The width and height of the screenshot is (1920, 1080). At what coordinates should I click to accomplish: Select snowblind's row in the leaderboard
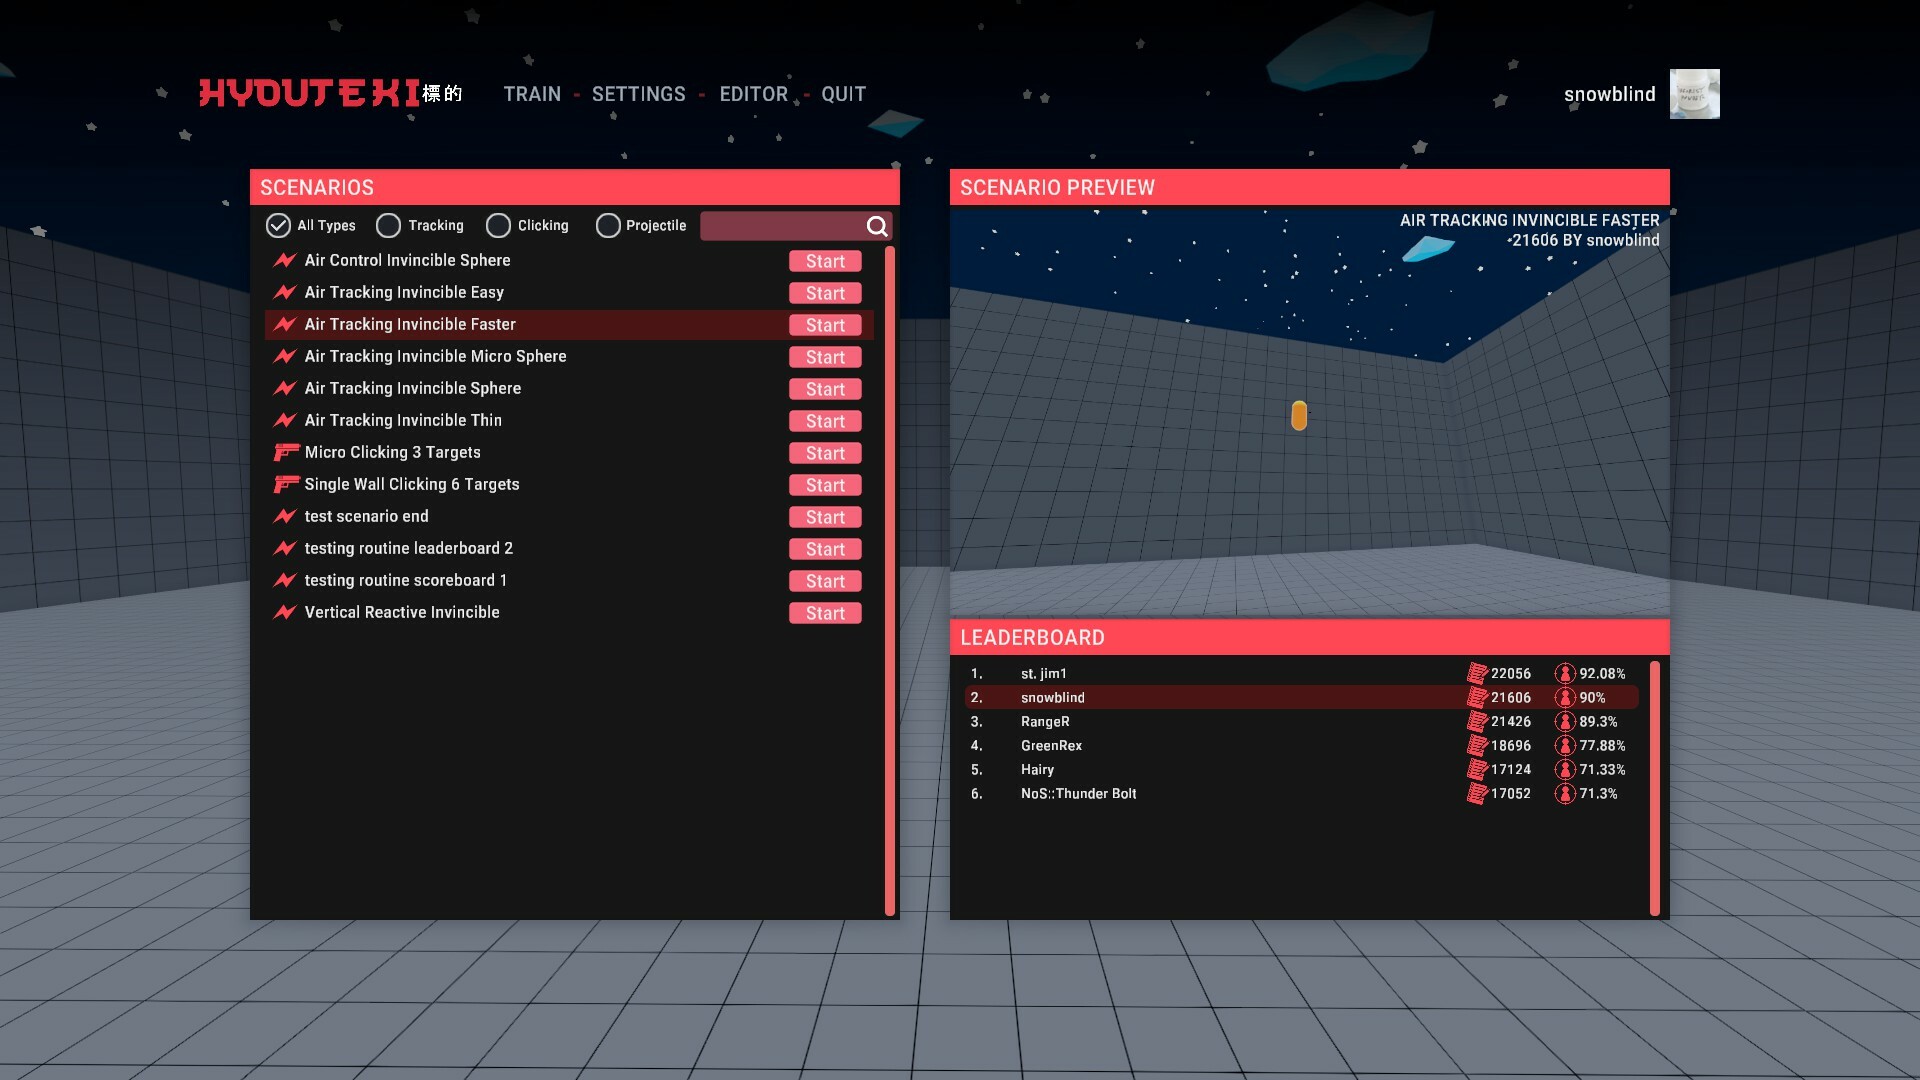click(1200, 697)
